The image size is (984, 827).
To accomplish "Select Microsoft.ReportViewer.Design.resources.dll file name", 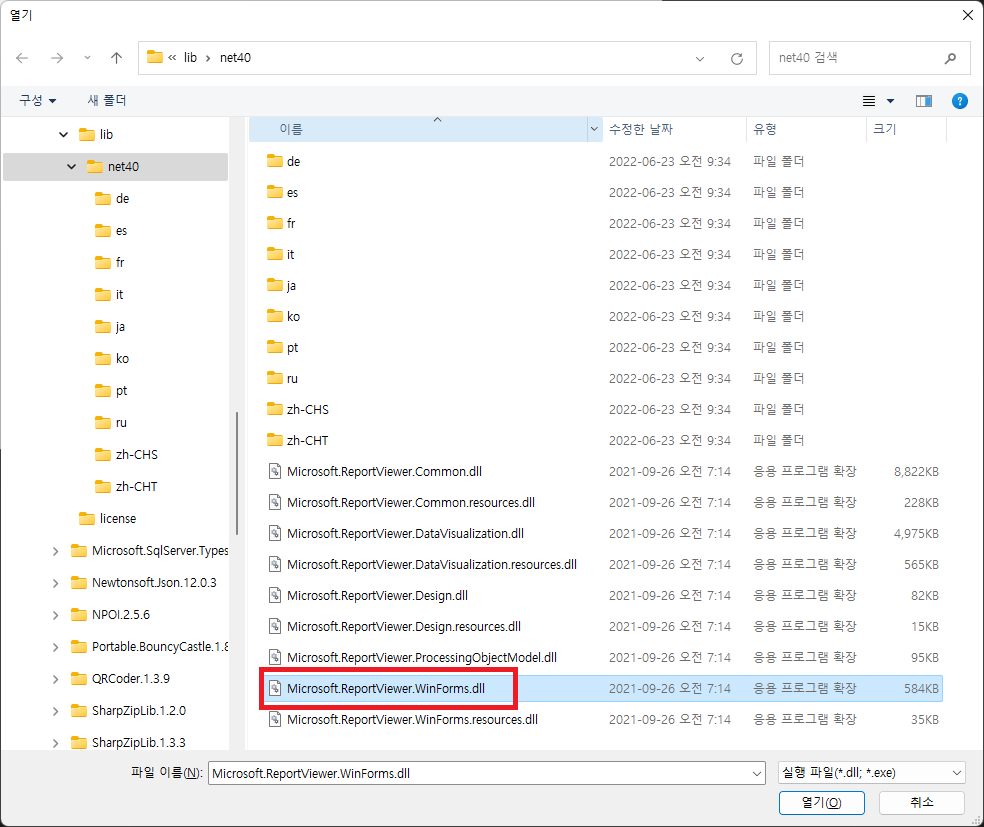I will pyautogui.click(x=404, y=627).
